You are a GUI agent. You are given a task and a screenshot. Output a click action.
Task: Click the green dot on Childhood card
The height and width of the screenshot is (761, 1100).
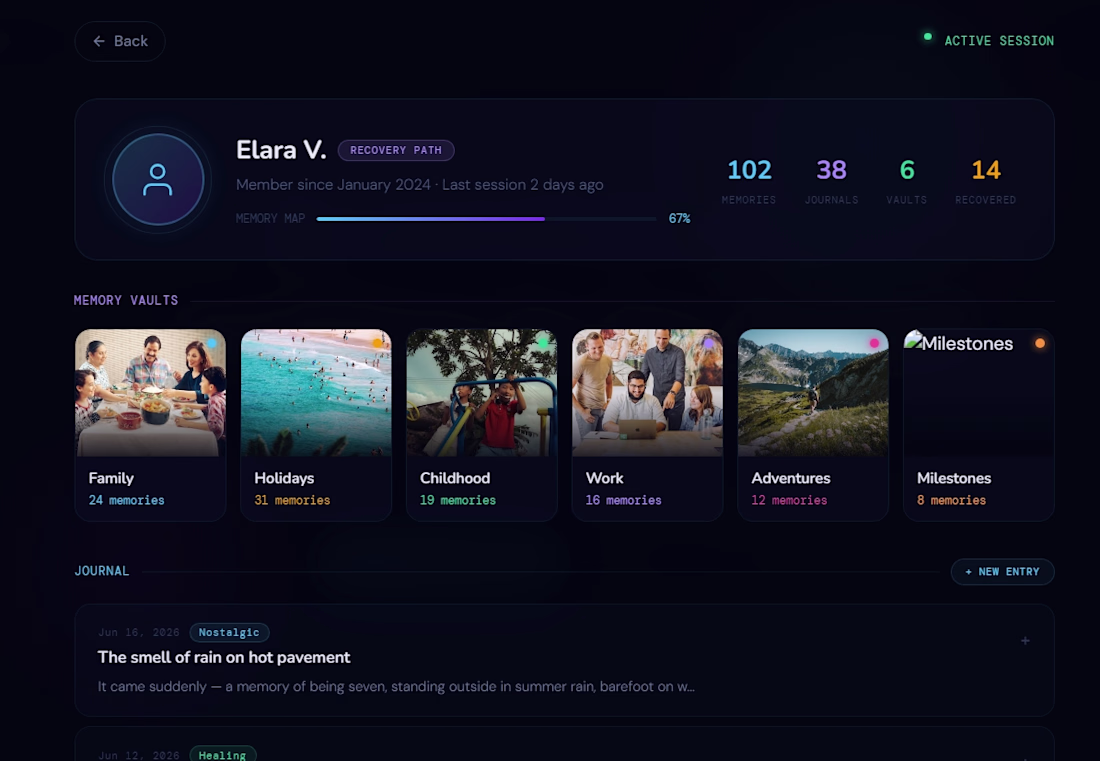pos(543,343)
